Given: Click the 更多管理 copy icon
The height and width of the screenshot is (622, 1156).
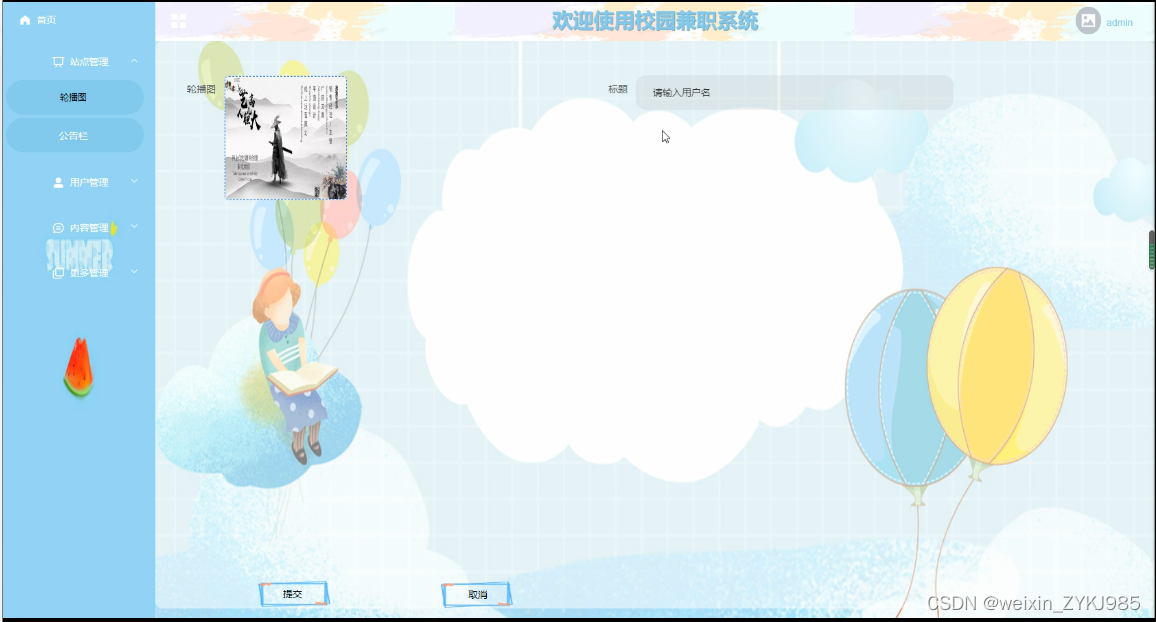Looking at the screenshot, I should click(58, 273).
